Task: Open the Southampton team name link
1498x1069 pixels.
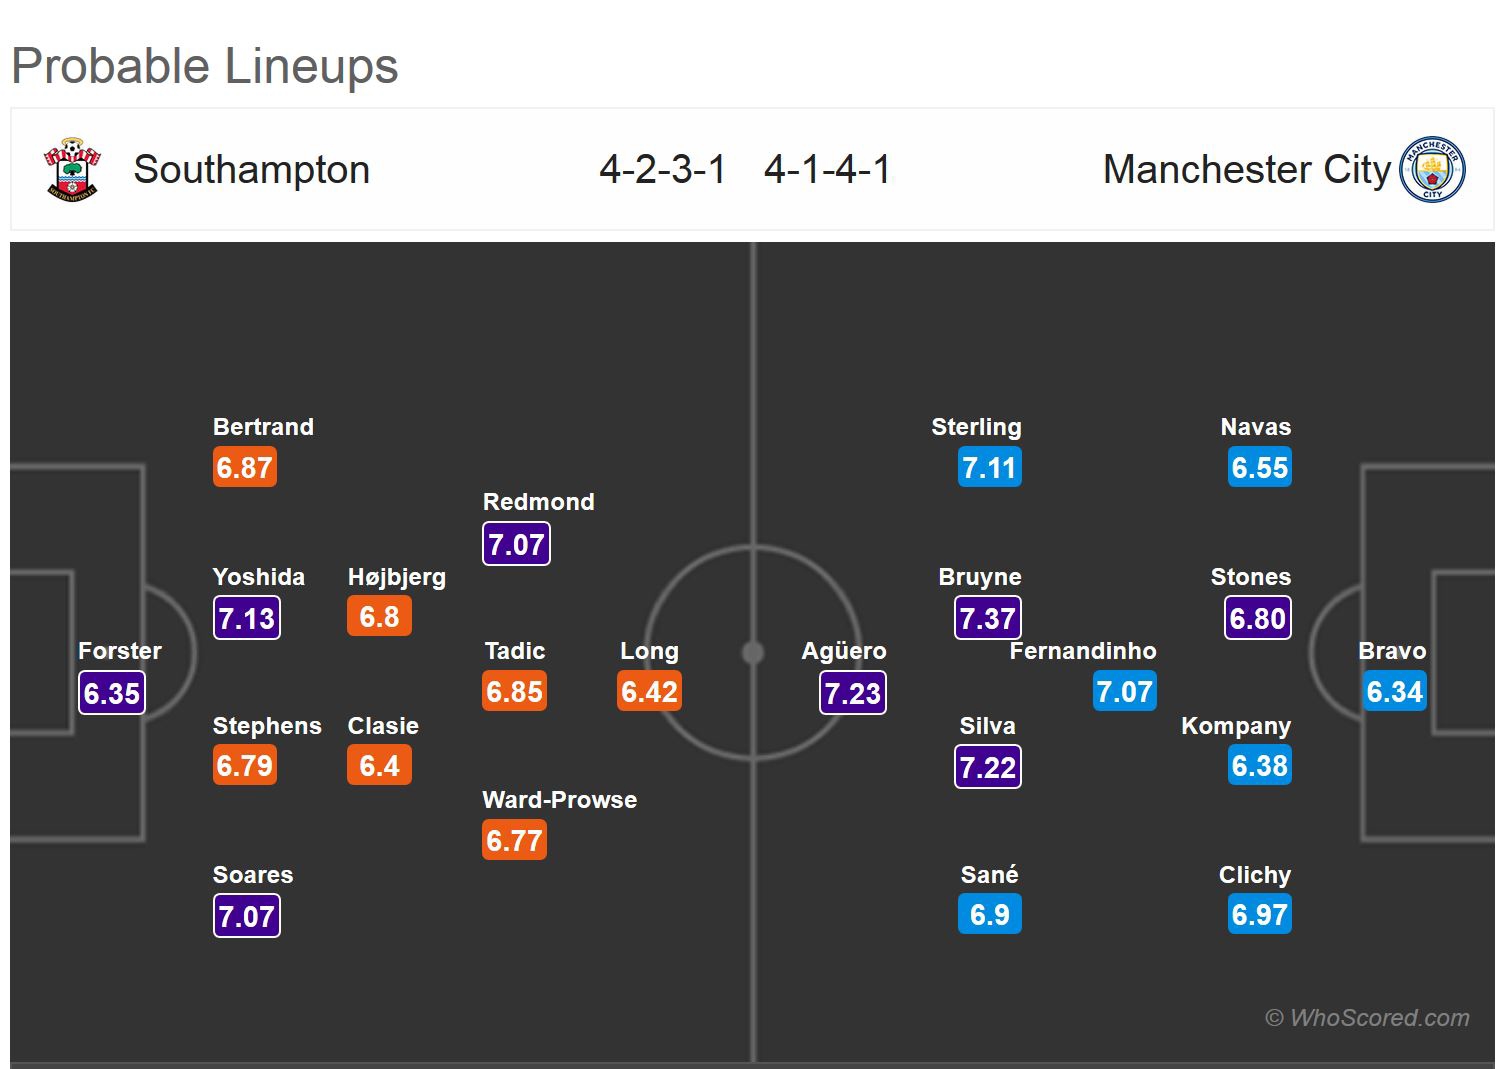Action: point(251,169)
